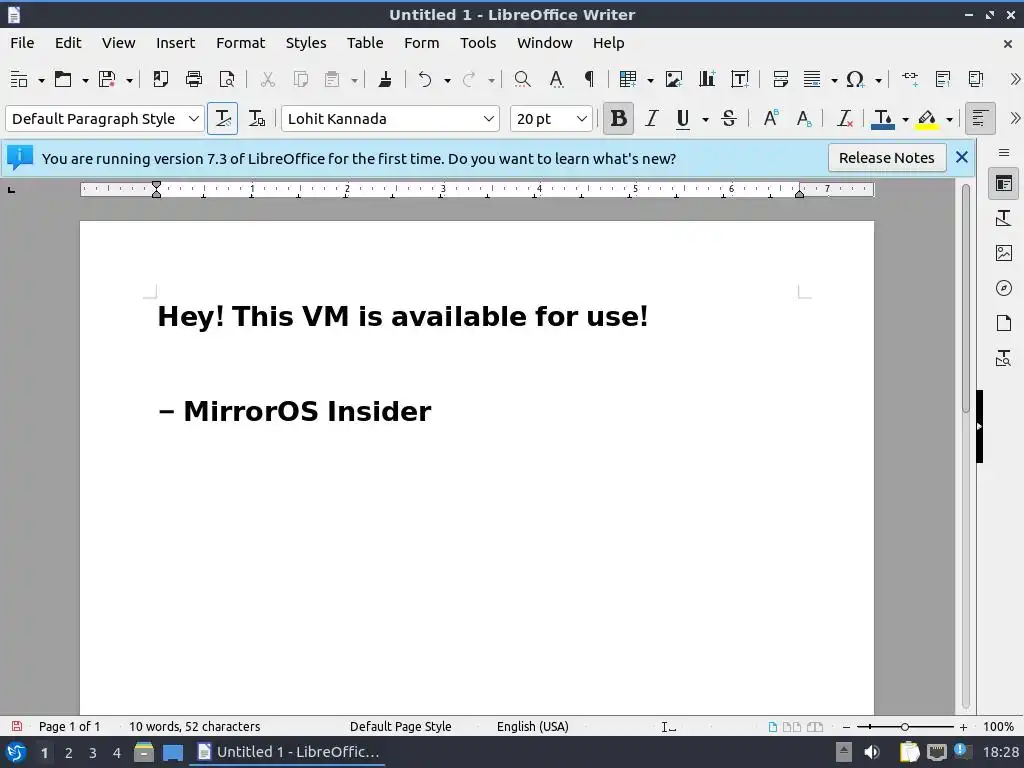
Task: Toggle Align Left button
Action: coord(980,119)
